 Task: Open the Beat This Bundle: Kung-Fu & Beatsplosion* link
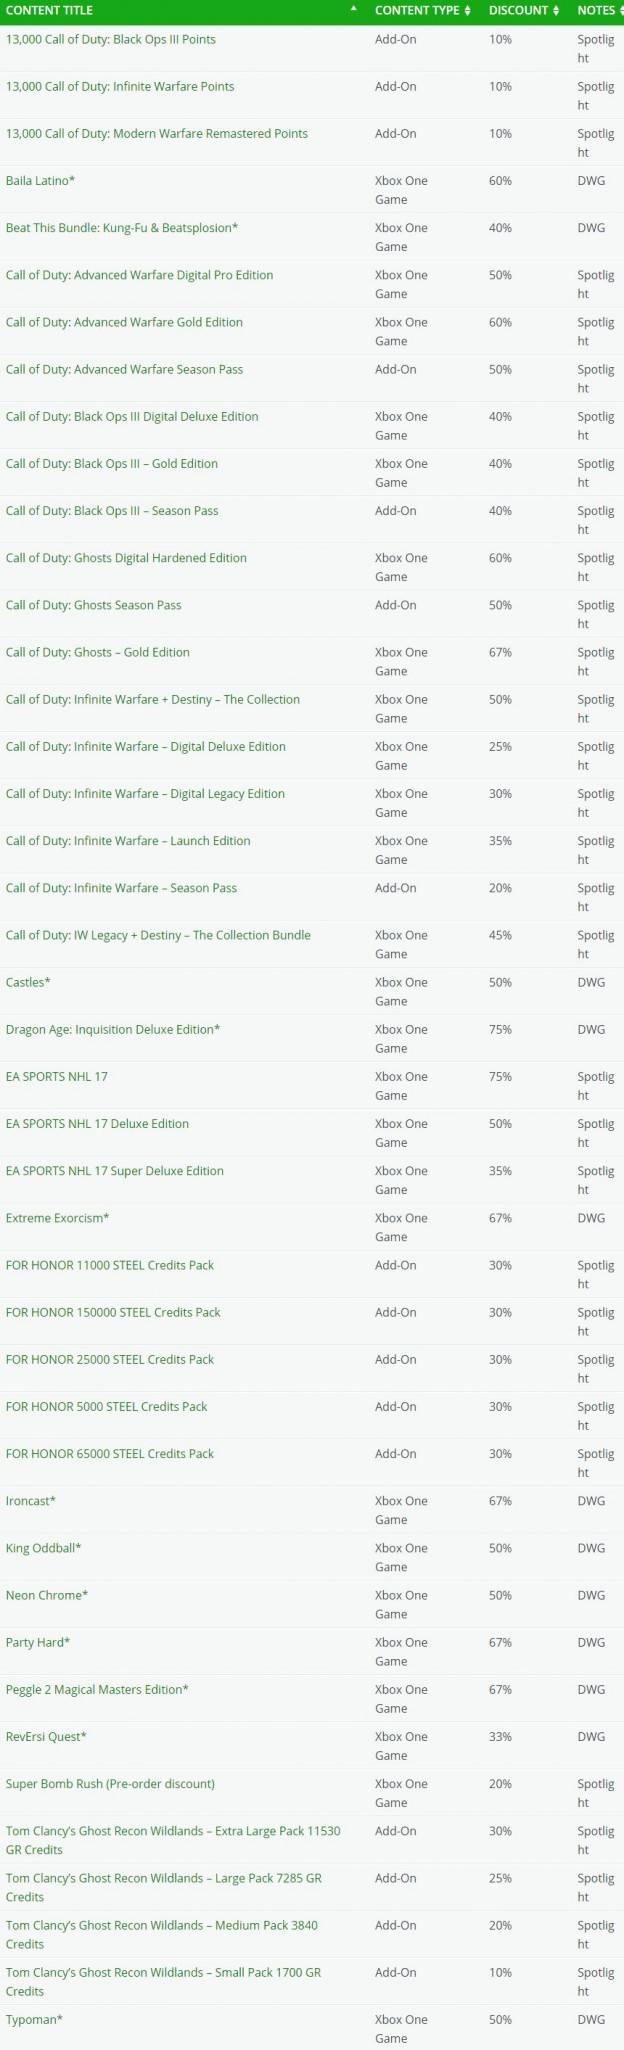click(x=122, y=227)
